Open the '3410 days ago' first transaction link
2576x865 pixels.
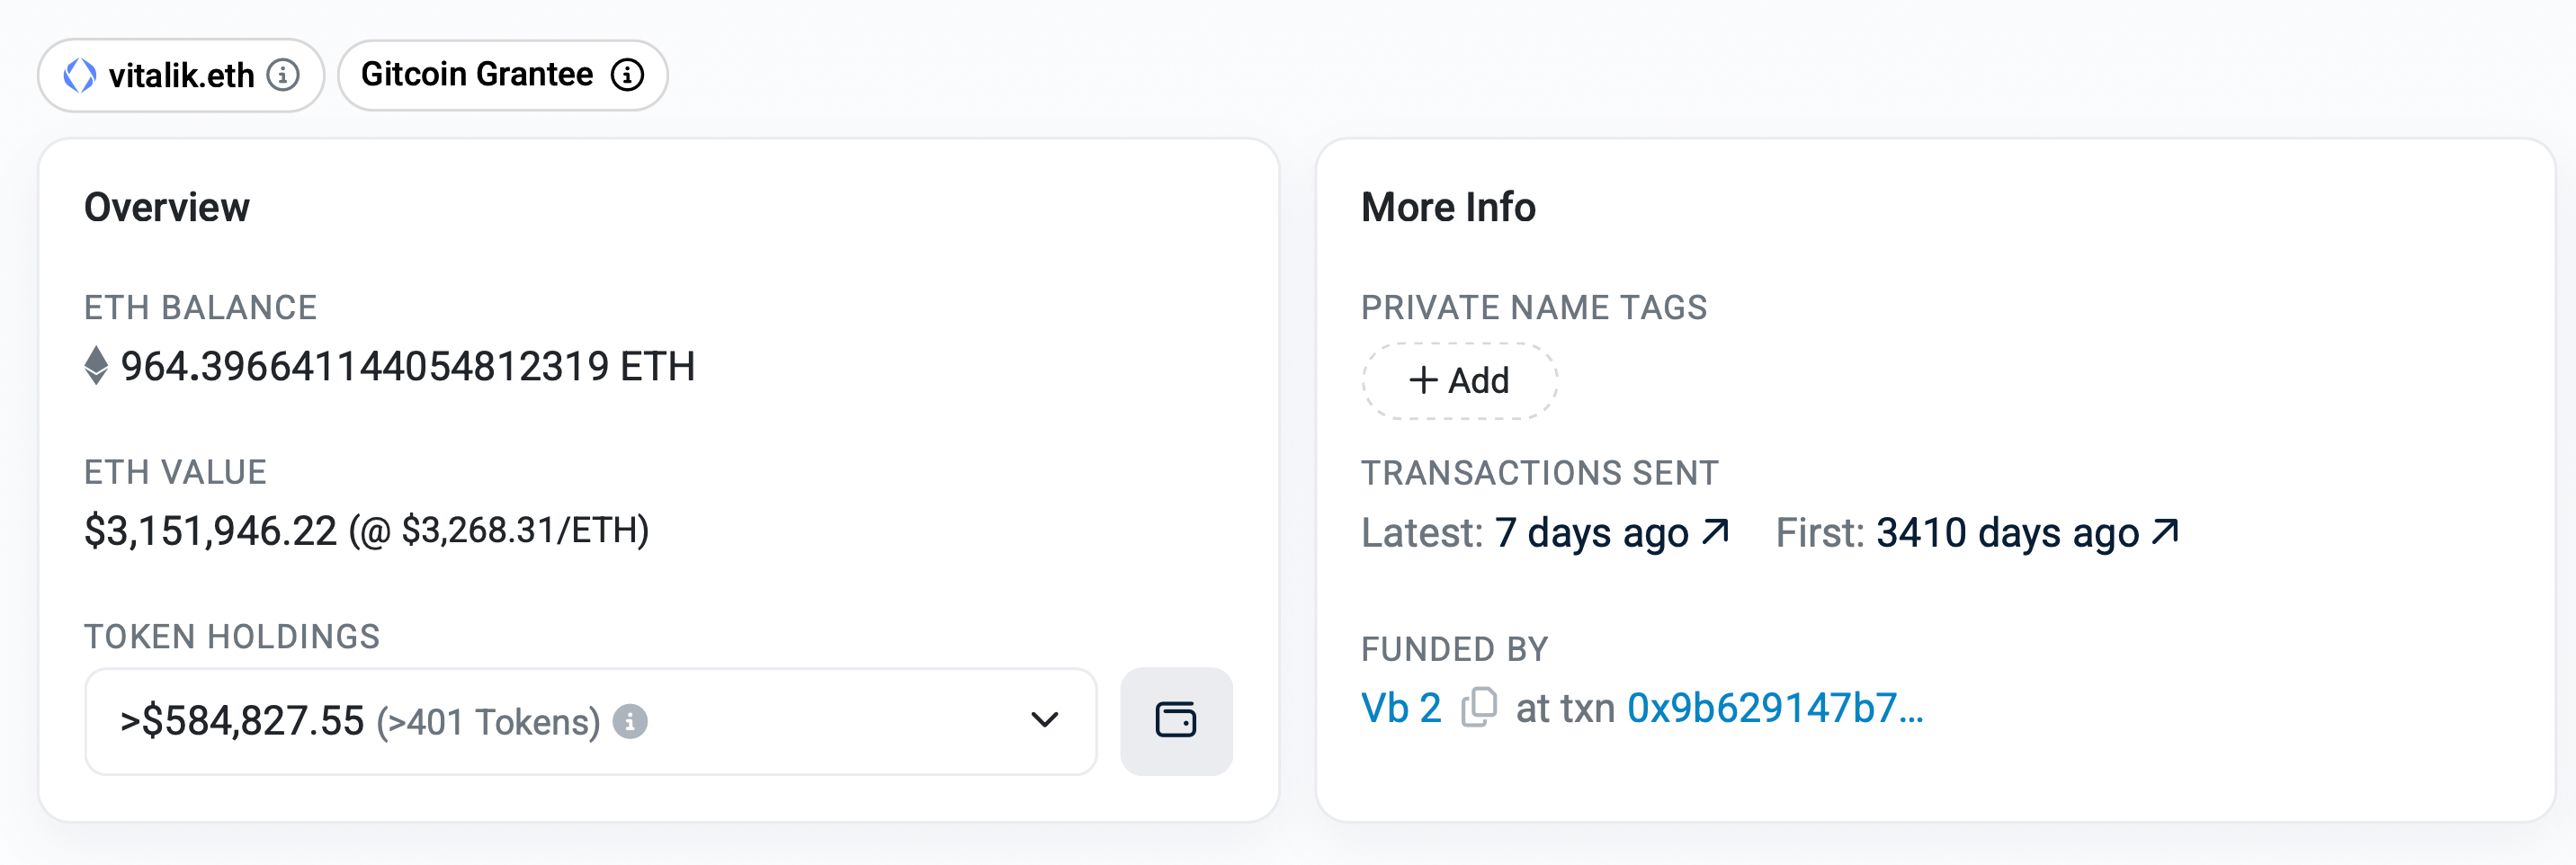2007,533
